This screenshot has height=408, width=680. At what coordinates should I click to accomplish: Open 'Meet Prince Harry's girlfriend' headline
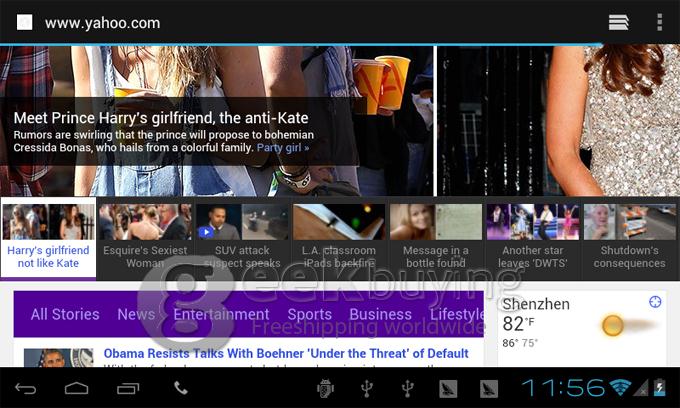click(161, 118)
